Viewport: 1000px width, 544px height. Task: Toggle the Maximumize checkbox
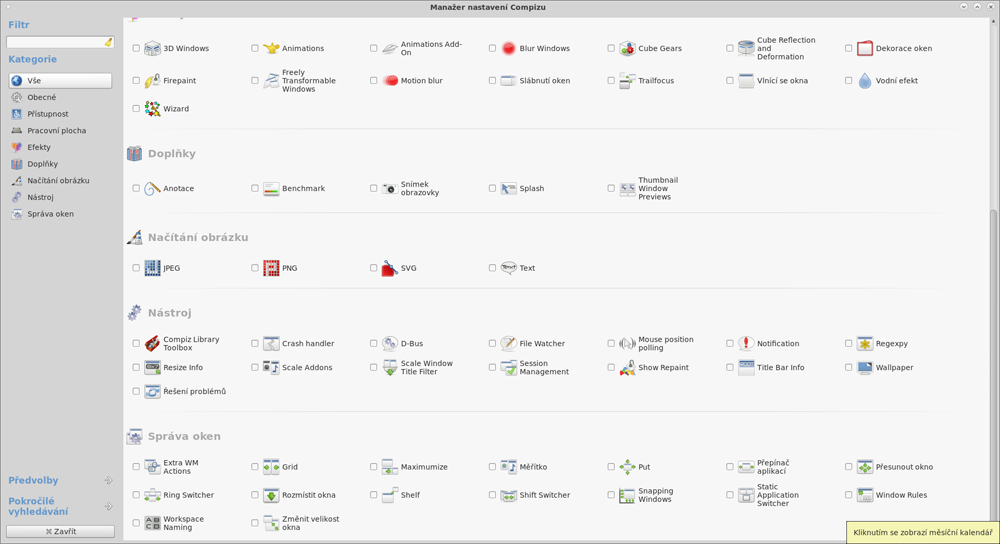pos(373,467)
